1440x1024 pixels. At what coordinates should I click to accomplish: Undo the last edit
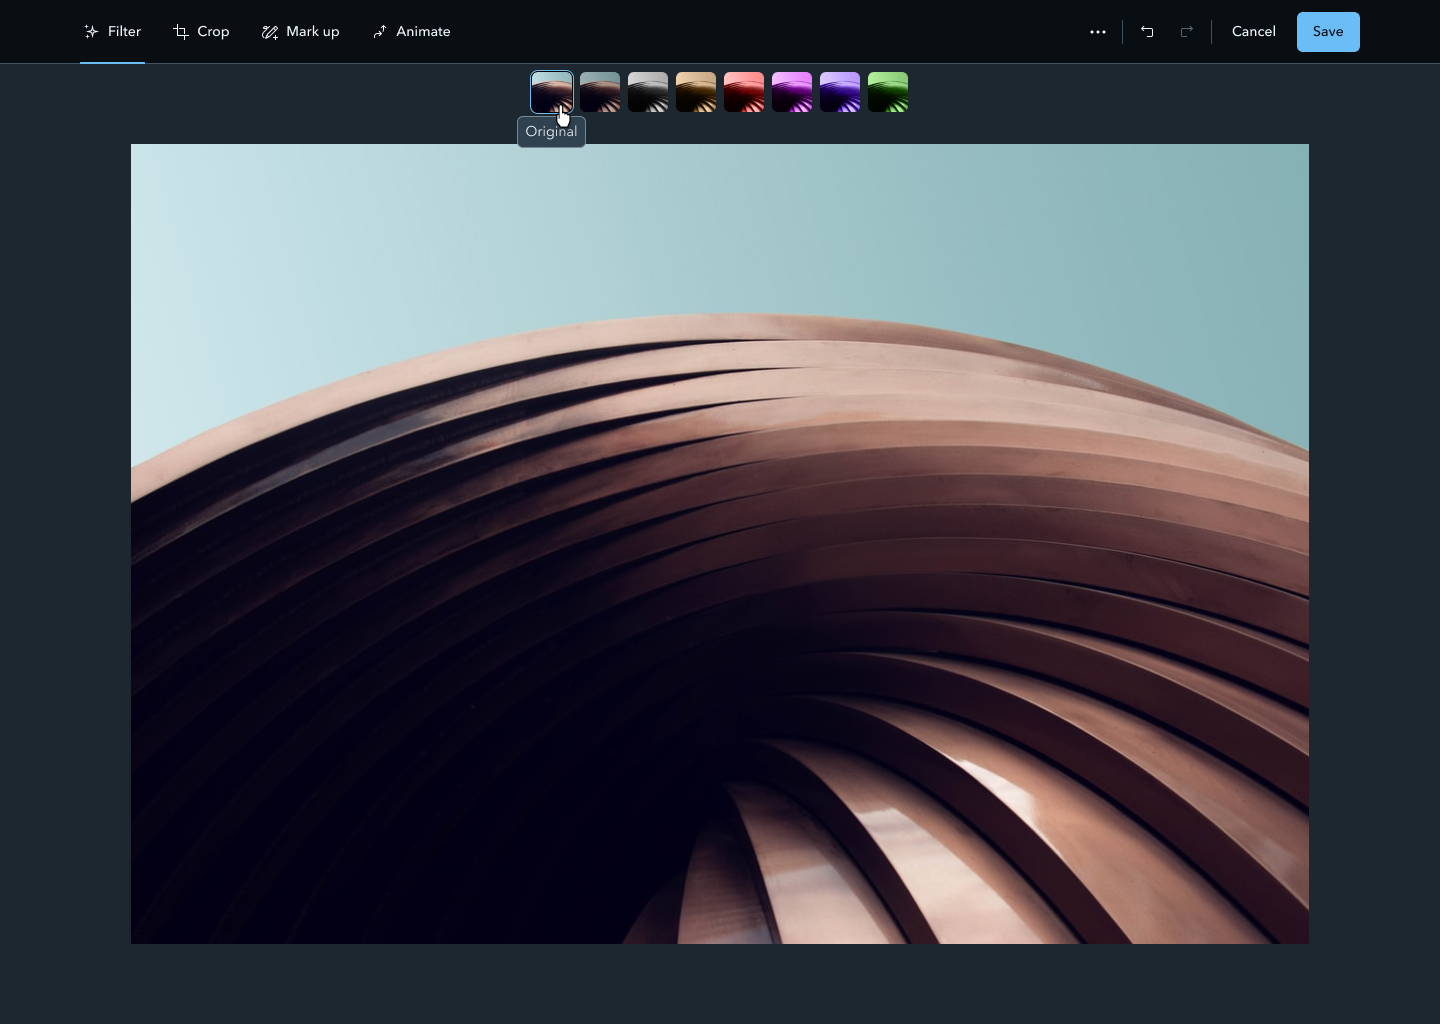1147,31
